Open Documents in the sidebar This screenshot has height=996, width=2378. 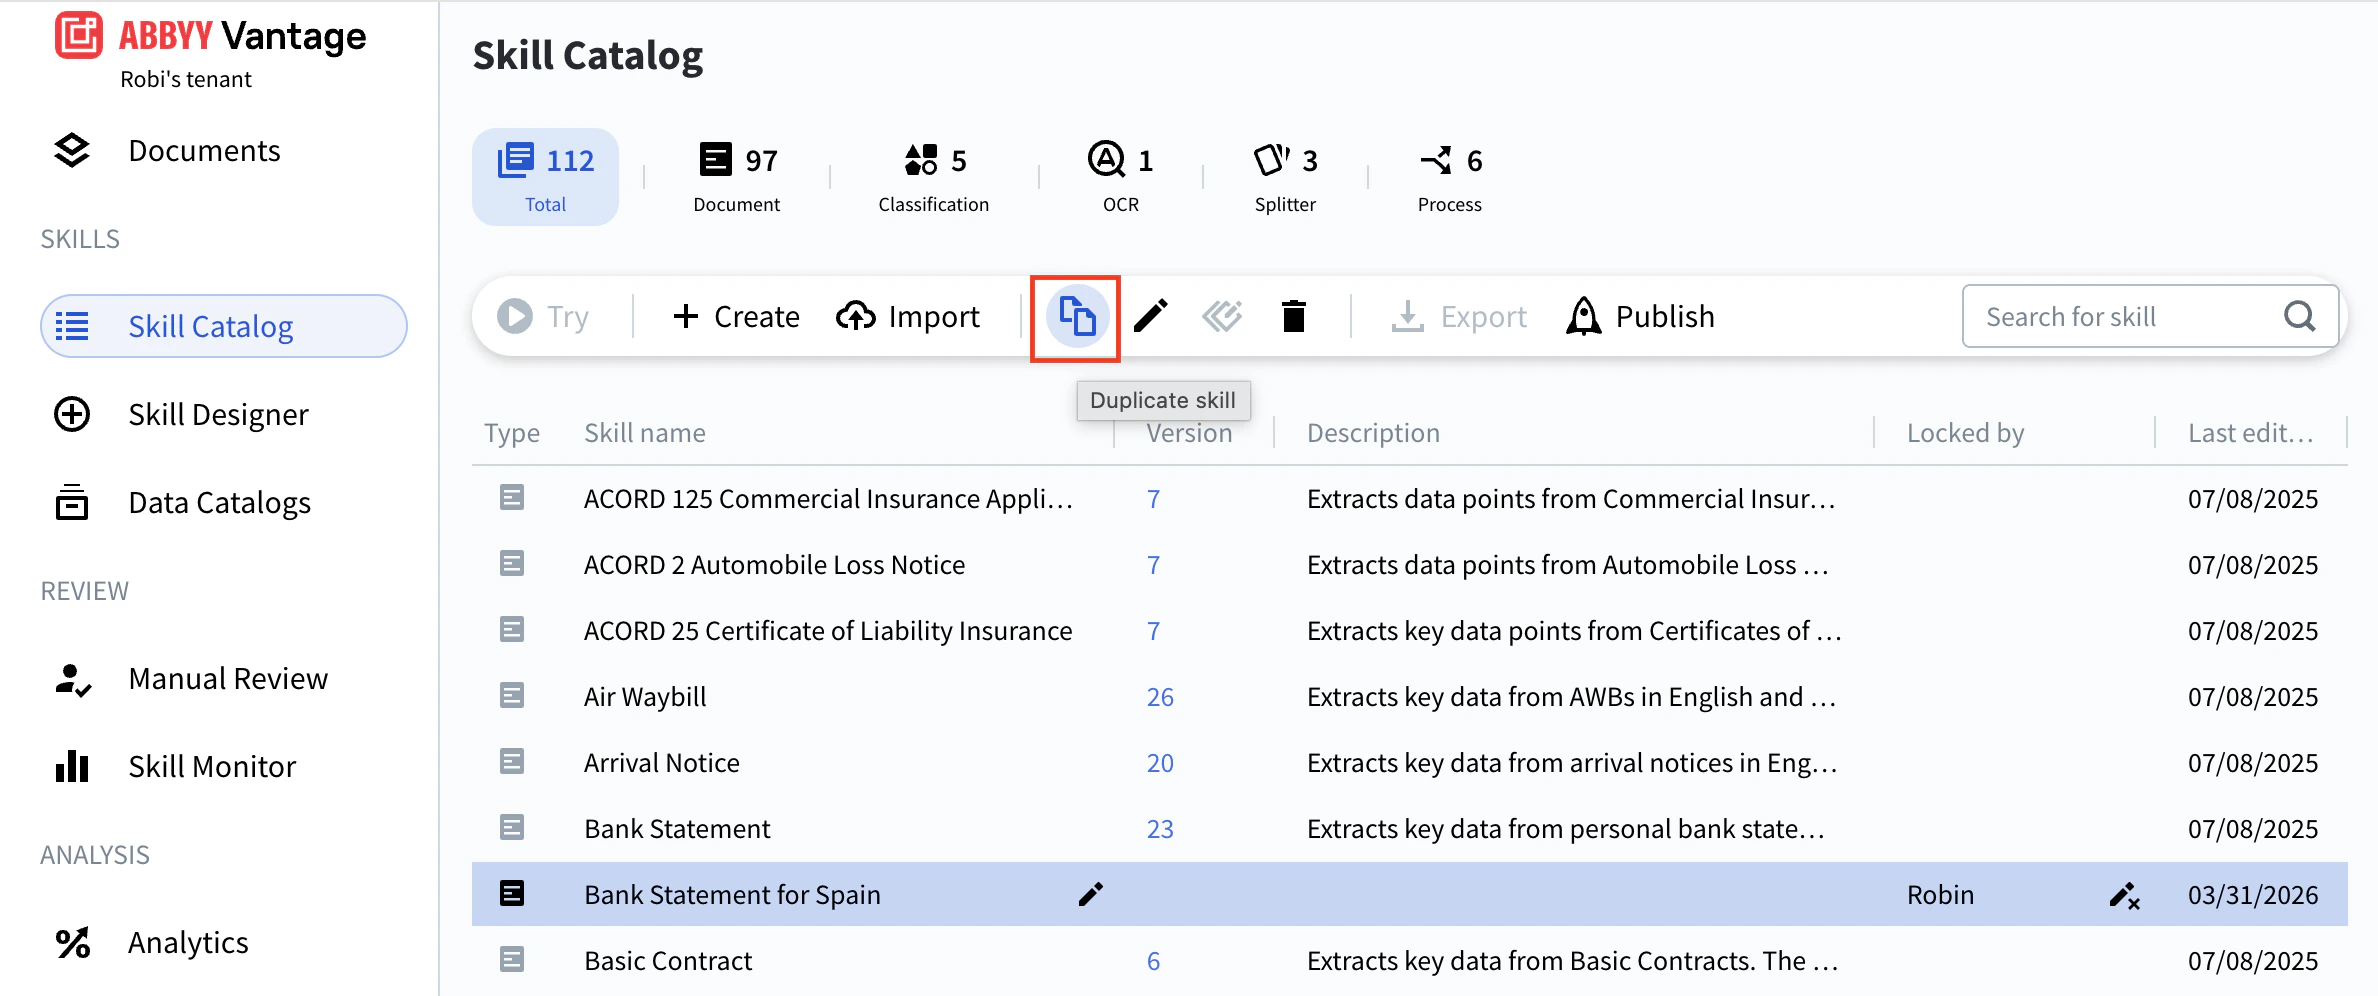coord(204,150)
